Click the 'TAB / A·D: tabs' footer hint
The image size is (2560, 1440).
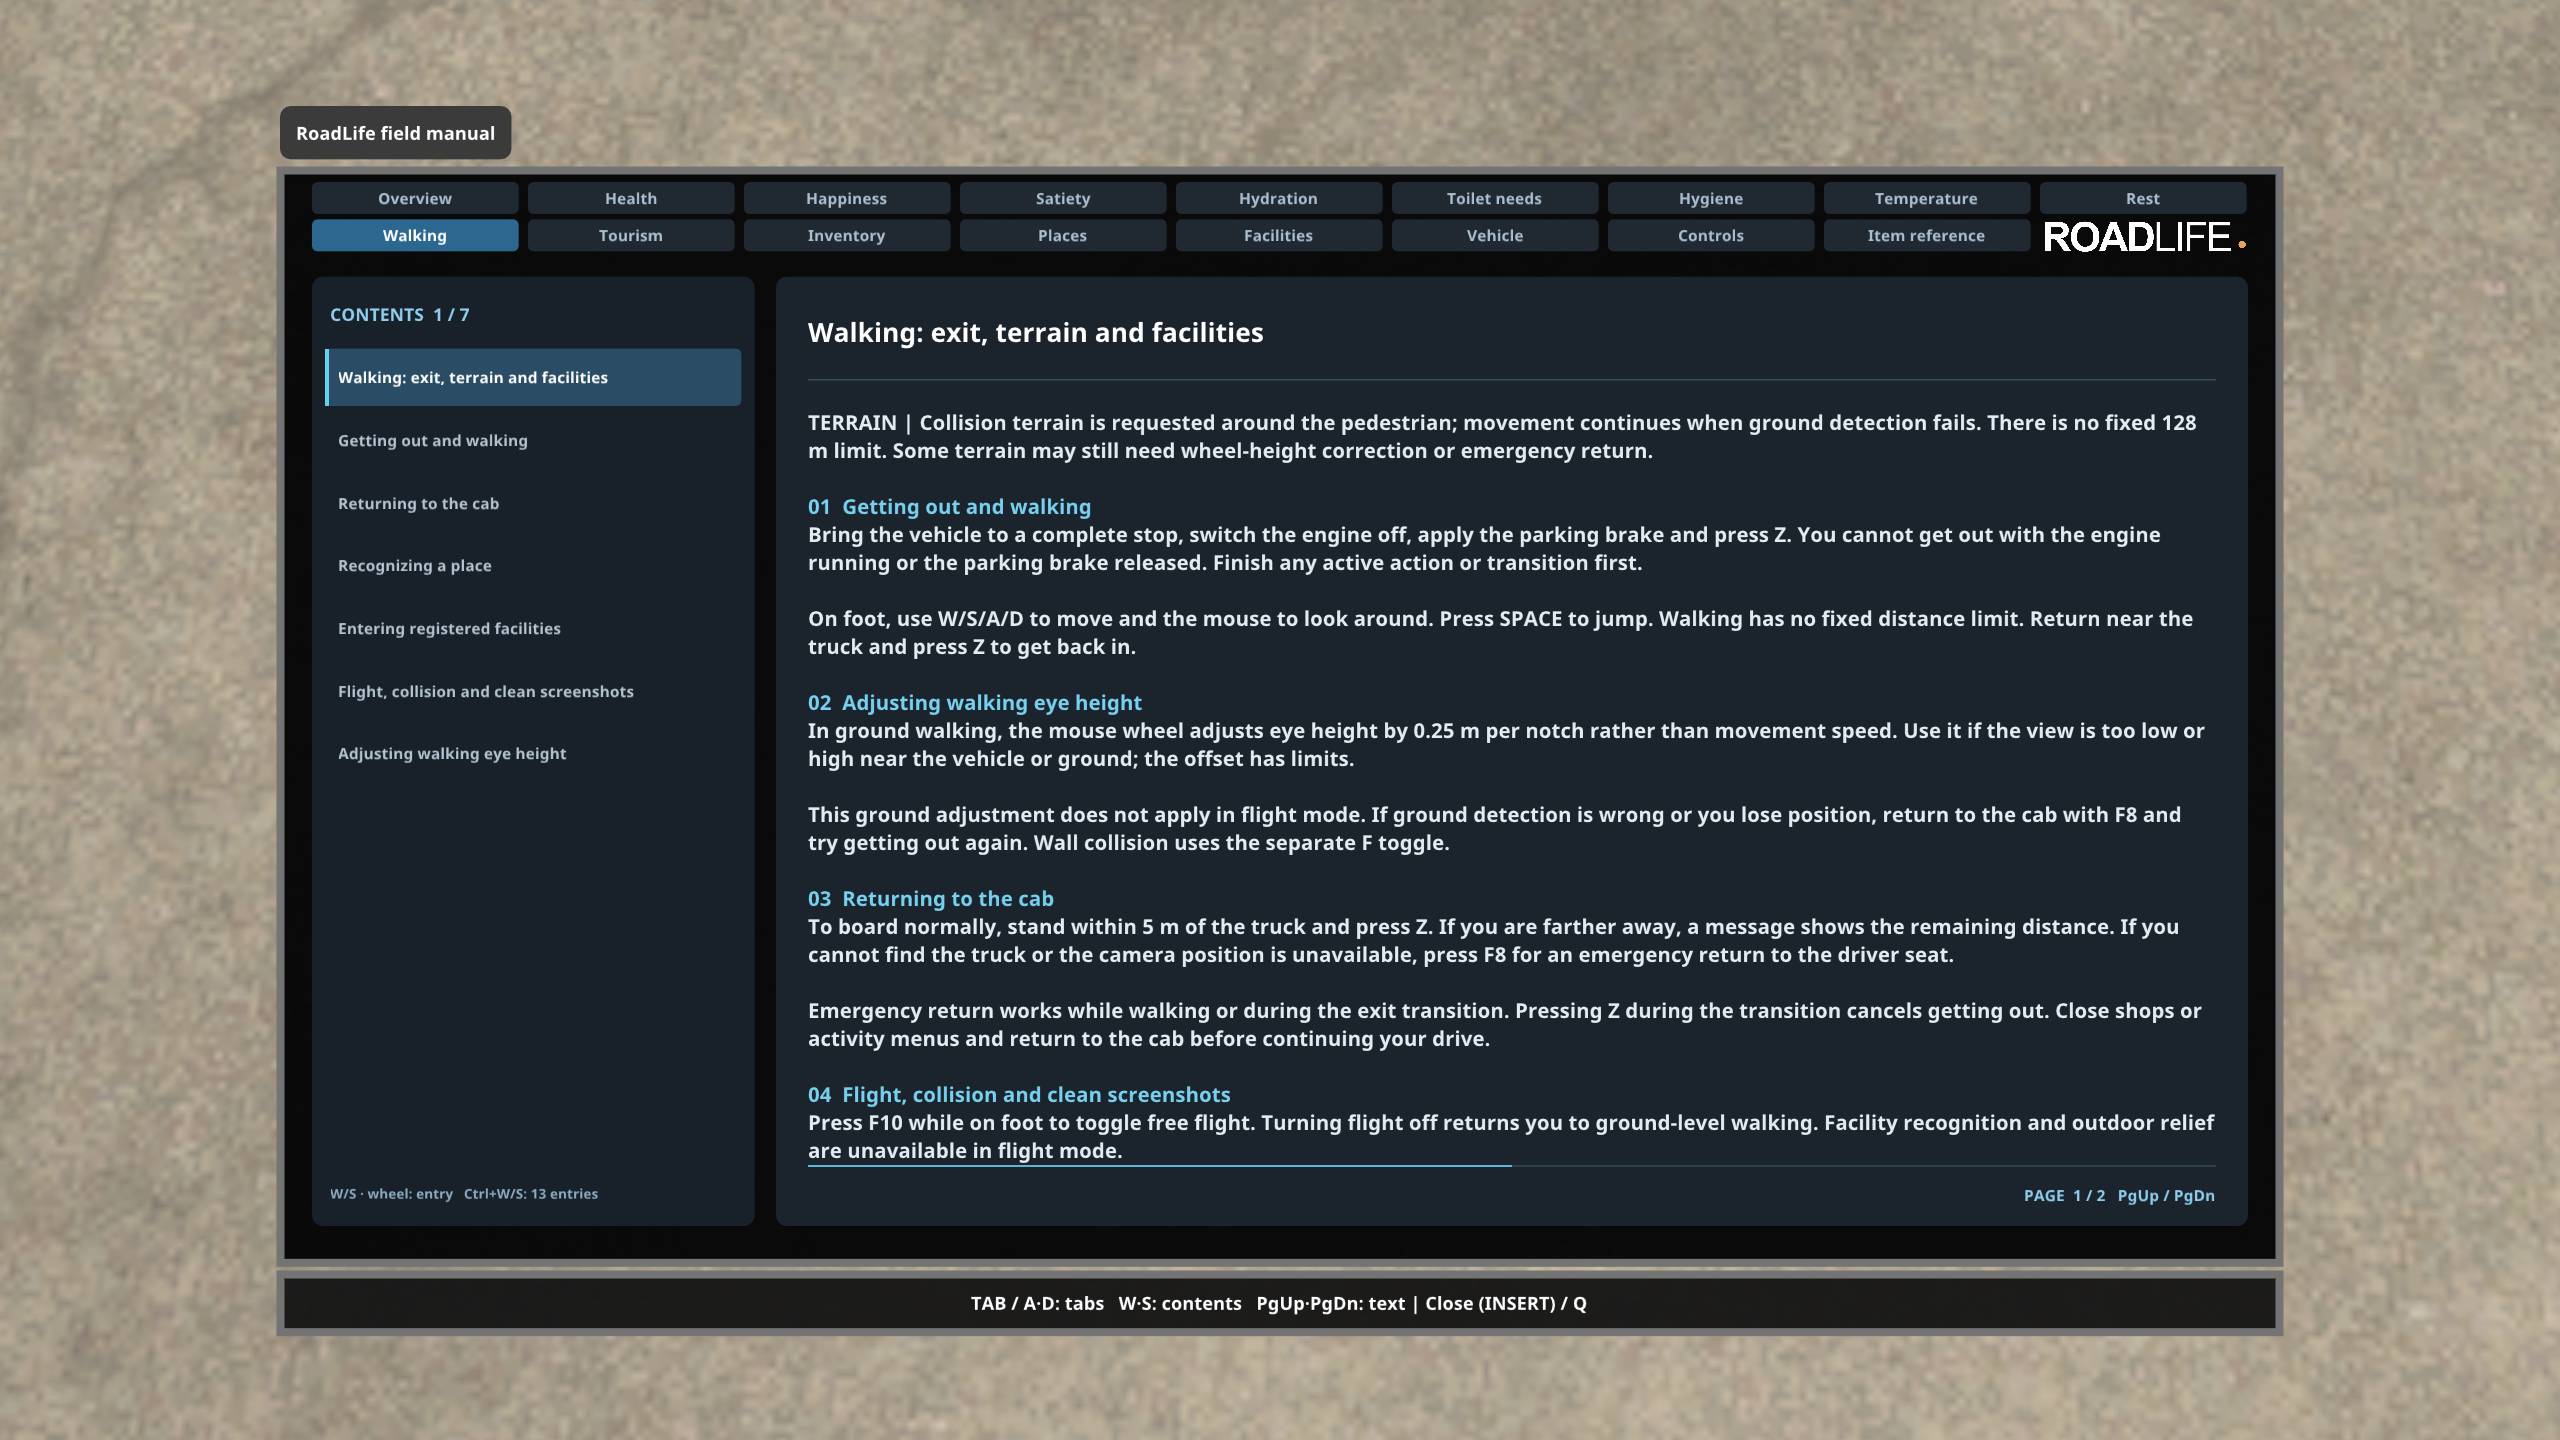[1037, 1303]
